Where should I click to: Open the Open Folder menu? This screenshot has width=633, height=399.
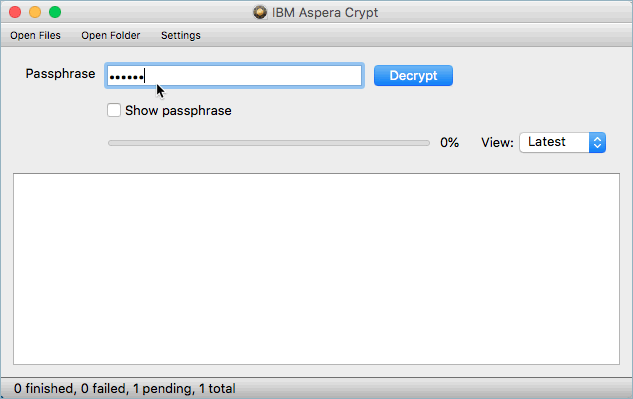point(111,36)
